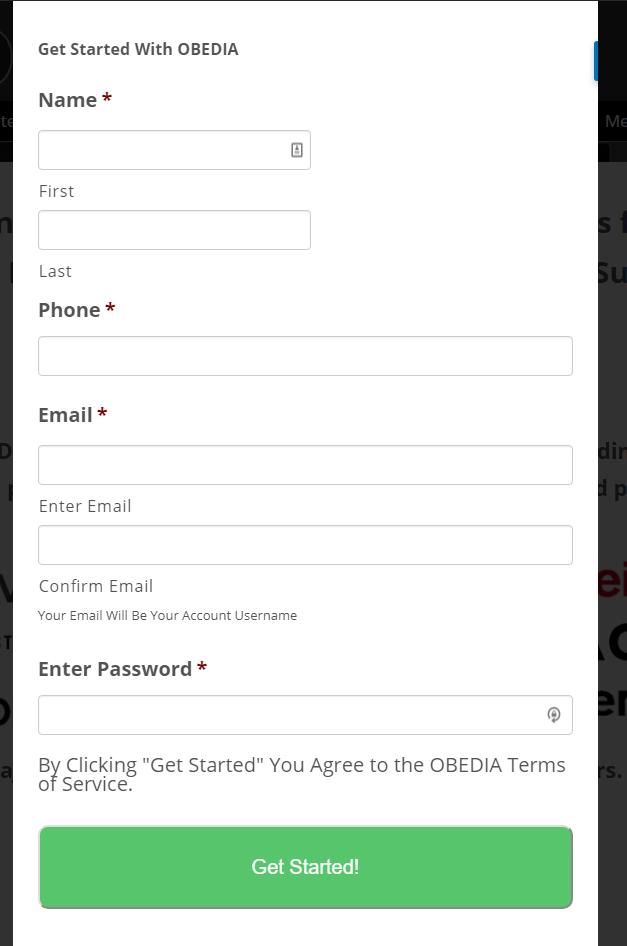The image size is (627, 946).
Task: Click the bold 'Enter Password' field label
Action: [x=115, y=669]
